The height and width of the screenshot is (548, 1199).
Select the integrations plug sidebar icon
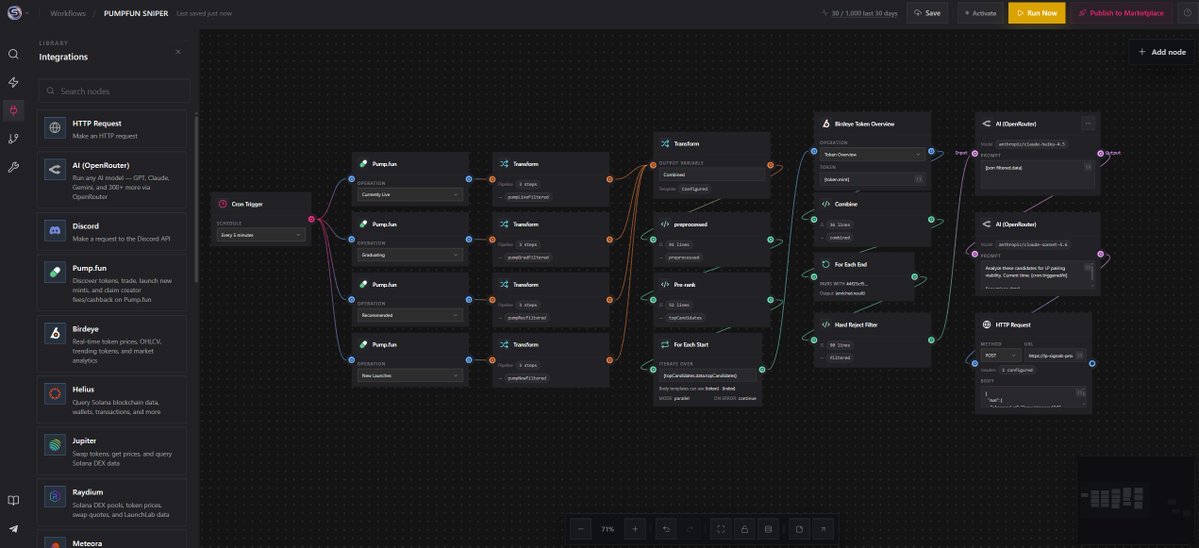(13, 111)
